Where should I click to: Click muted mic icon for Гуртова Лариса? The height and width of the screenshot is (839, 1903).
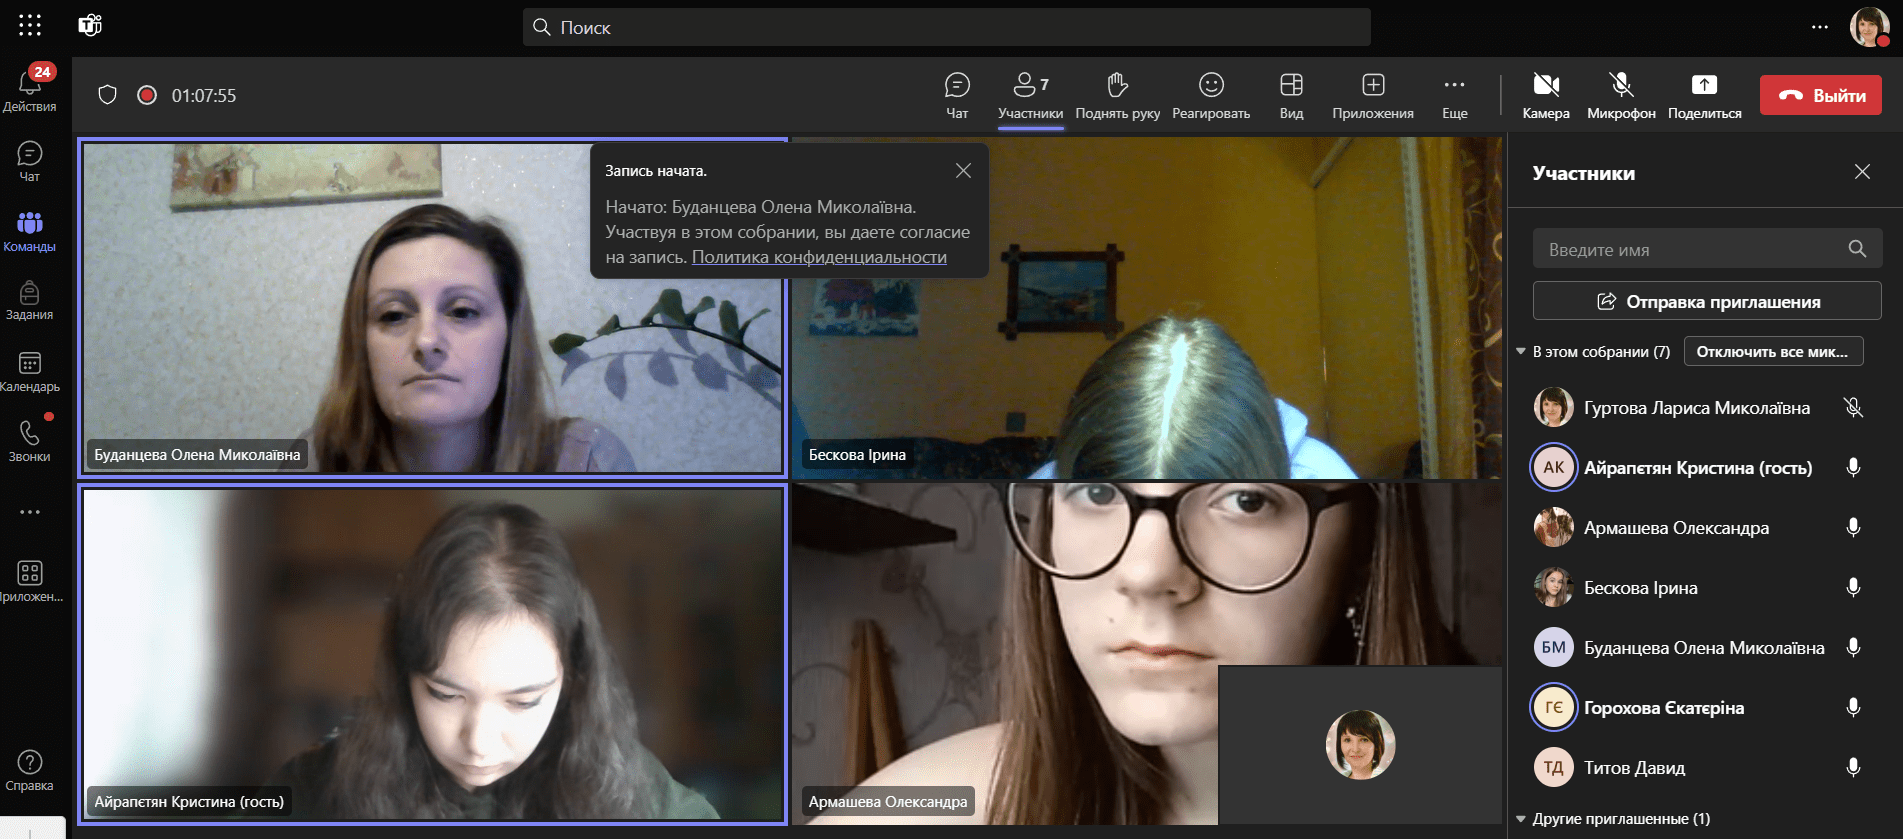(1853, 408)
